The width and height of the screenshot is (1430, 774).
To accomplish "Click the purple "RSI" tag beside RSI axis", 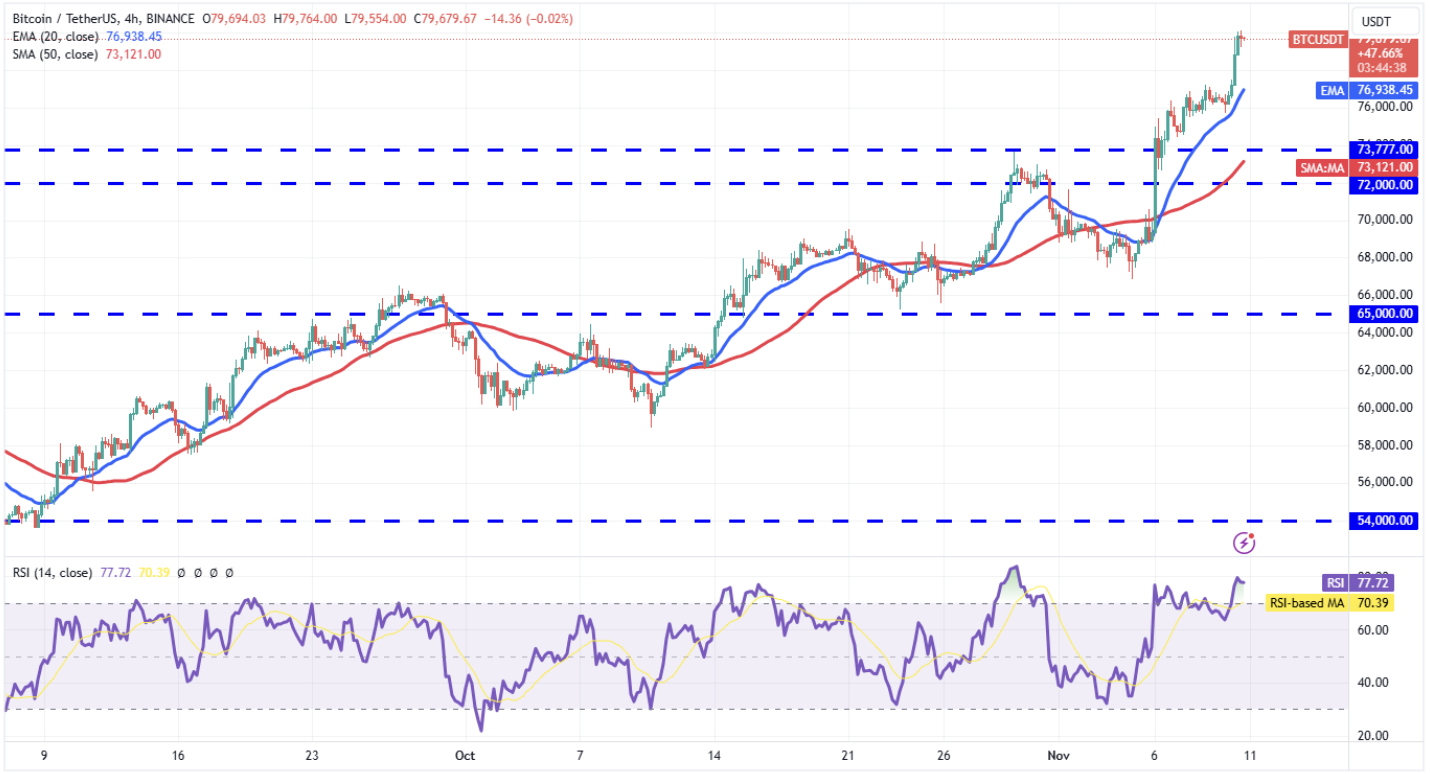I will [1334, 582].
